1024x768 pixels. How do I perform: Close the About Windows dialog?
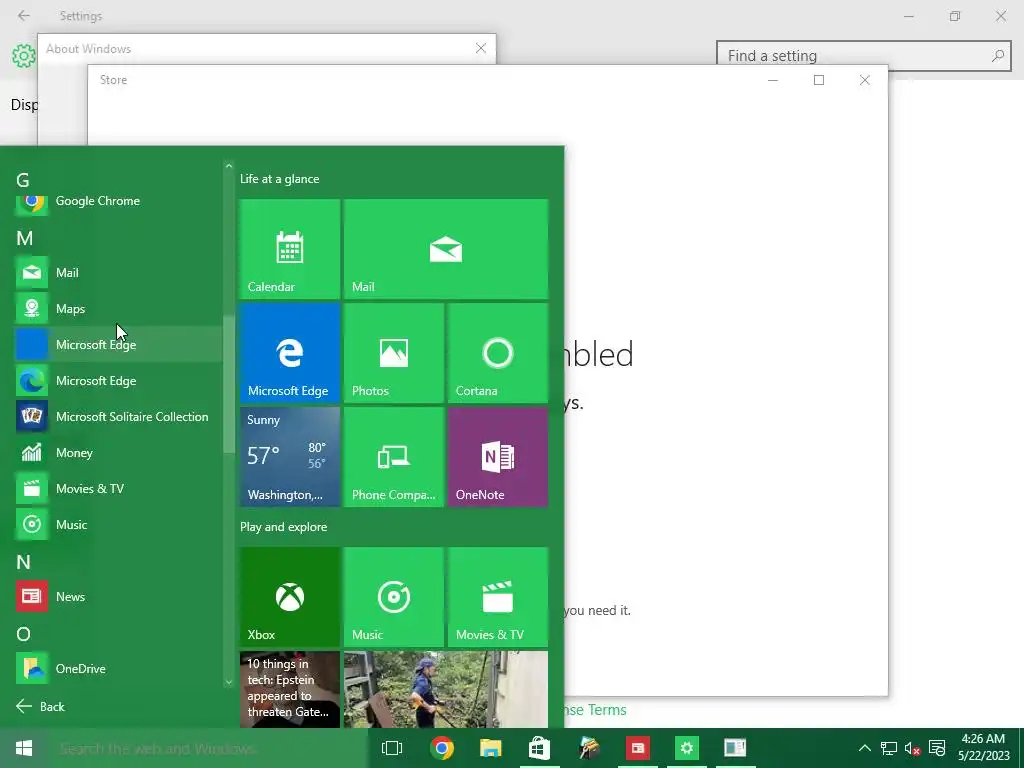481,48
